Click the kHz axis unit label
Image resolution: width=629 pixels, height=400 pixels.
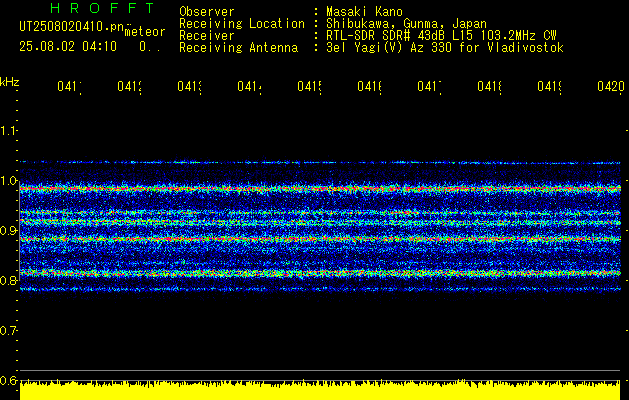(9, 82)
